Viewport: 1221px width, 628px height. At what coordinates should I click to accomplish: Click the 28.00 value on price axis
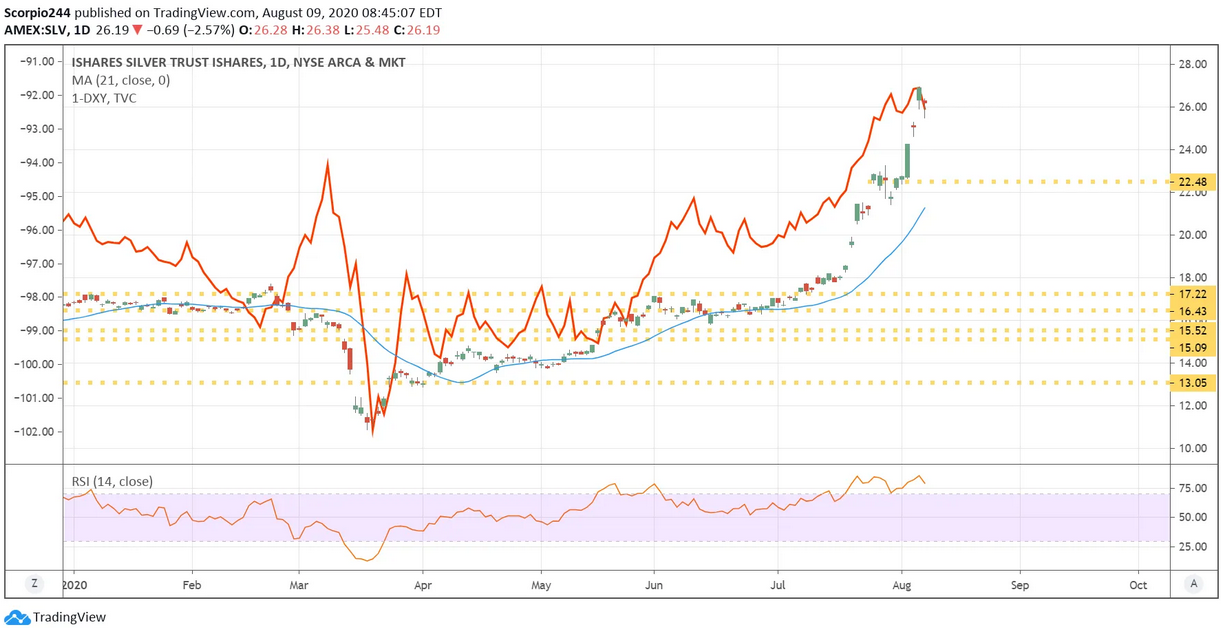click(x=1192, y=64)
